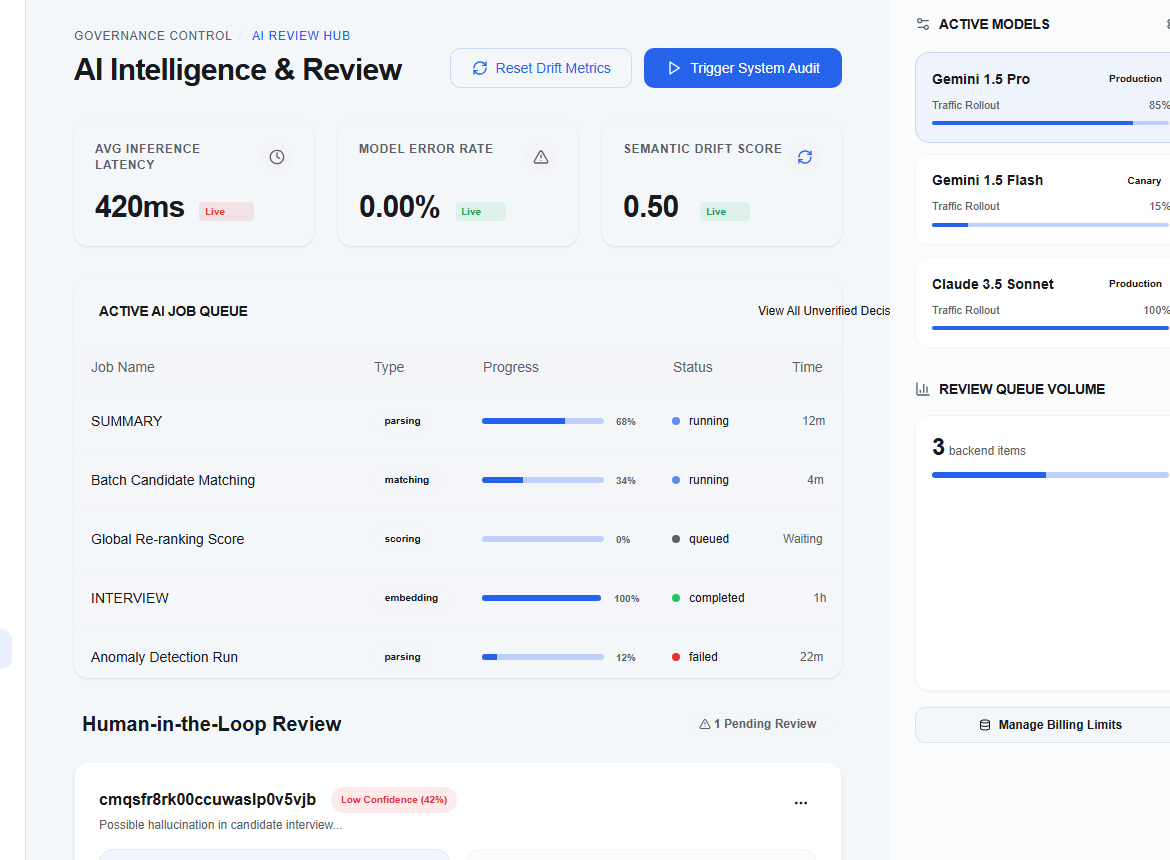Click the warning triangle icon in Model Error Rate card
The height and width of the screenshot is (860, 1170).
tap(541, 157)
